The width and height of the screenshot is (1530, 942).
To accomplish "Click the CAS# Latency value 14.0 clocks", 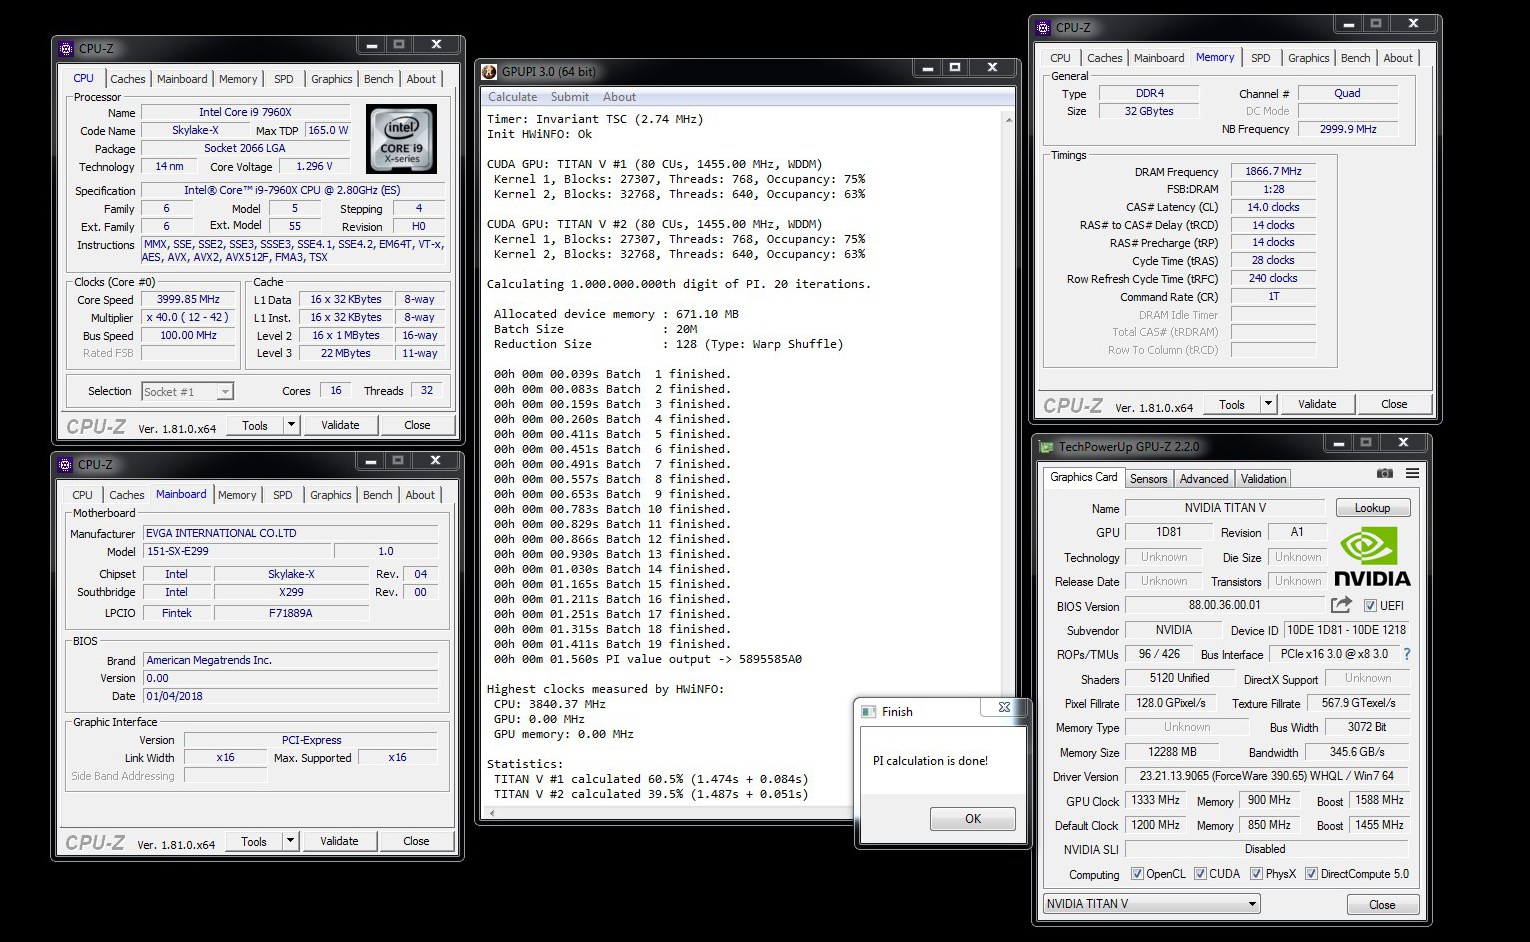I will coord(1273,207).
